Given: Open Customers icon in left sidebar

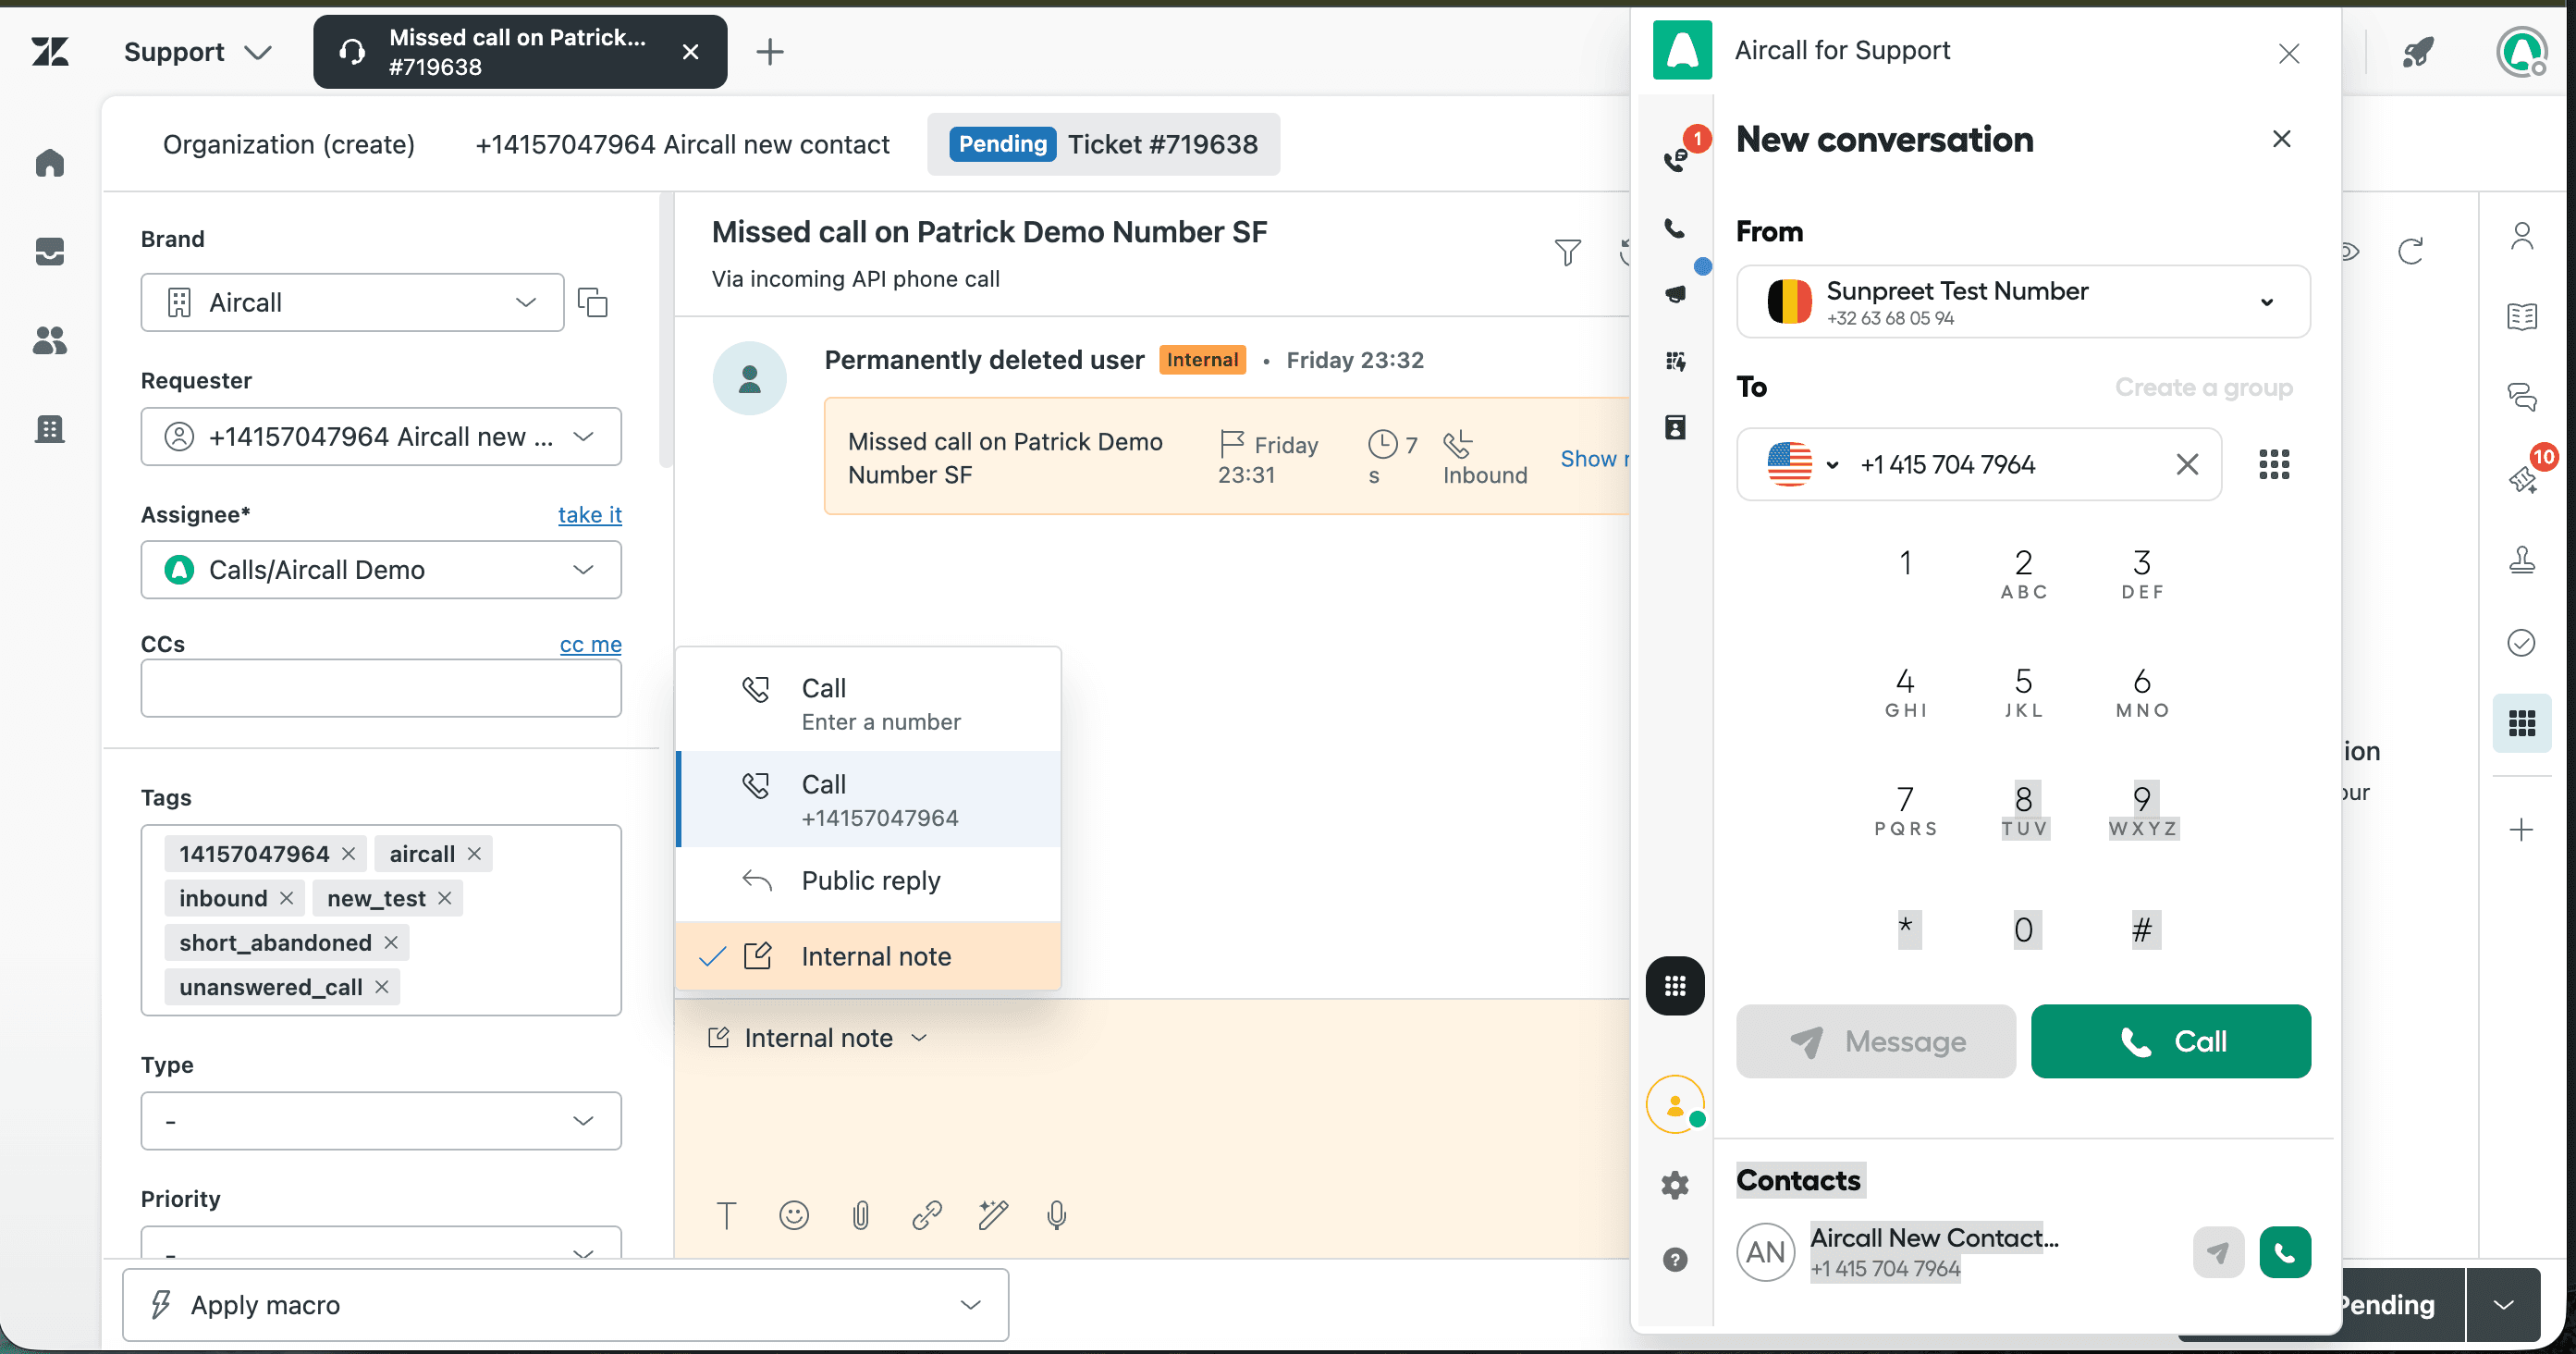Looking at the screenshot, I should (x=50, y=340).
